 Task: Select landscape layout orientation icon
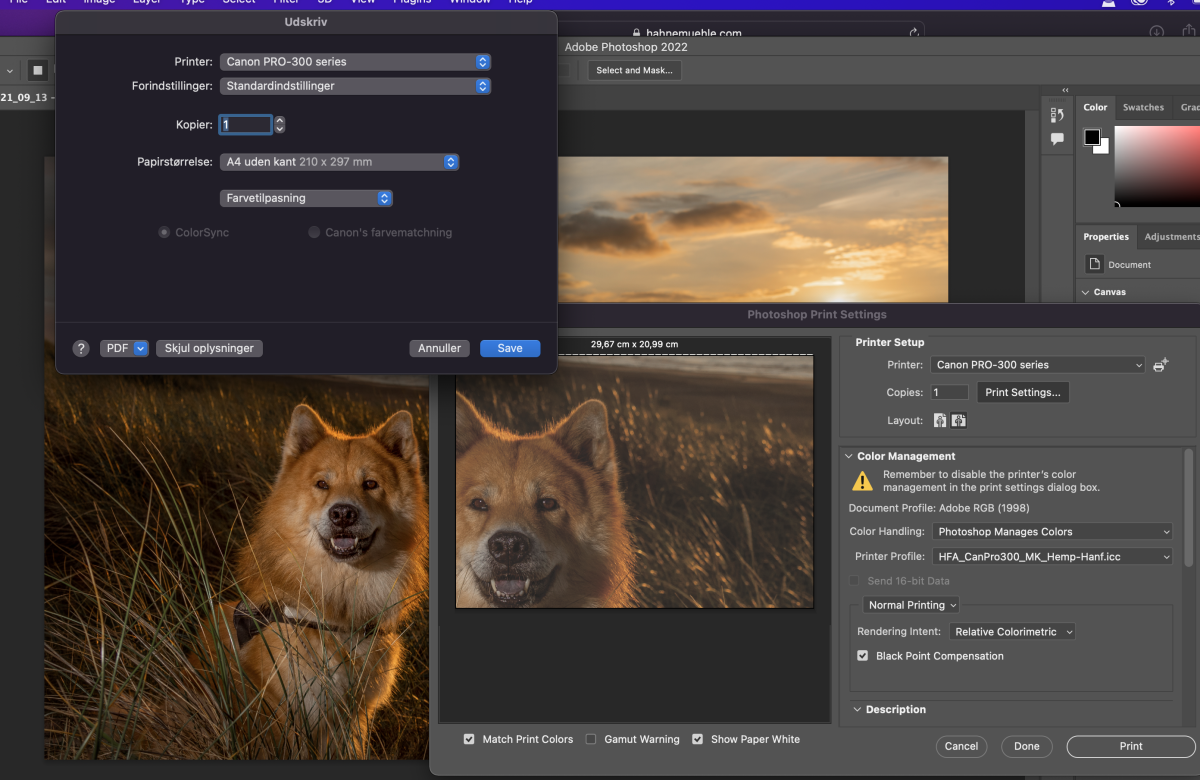point(959,421)
